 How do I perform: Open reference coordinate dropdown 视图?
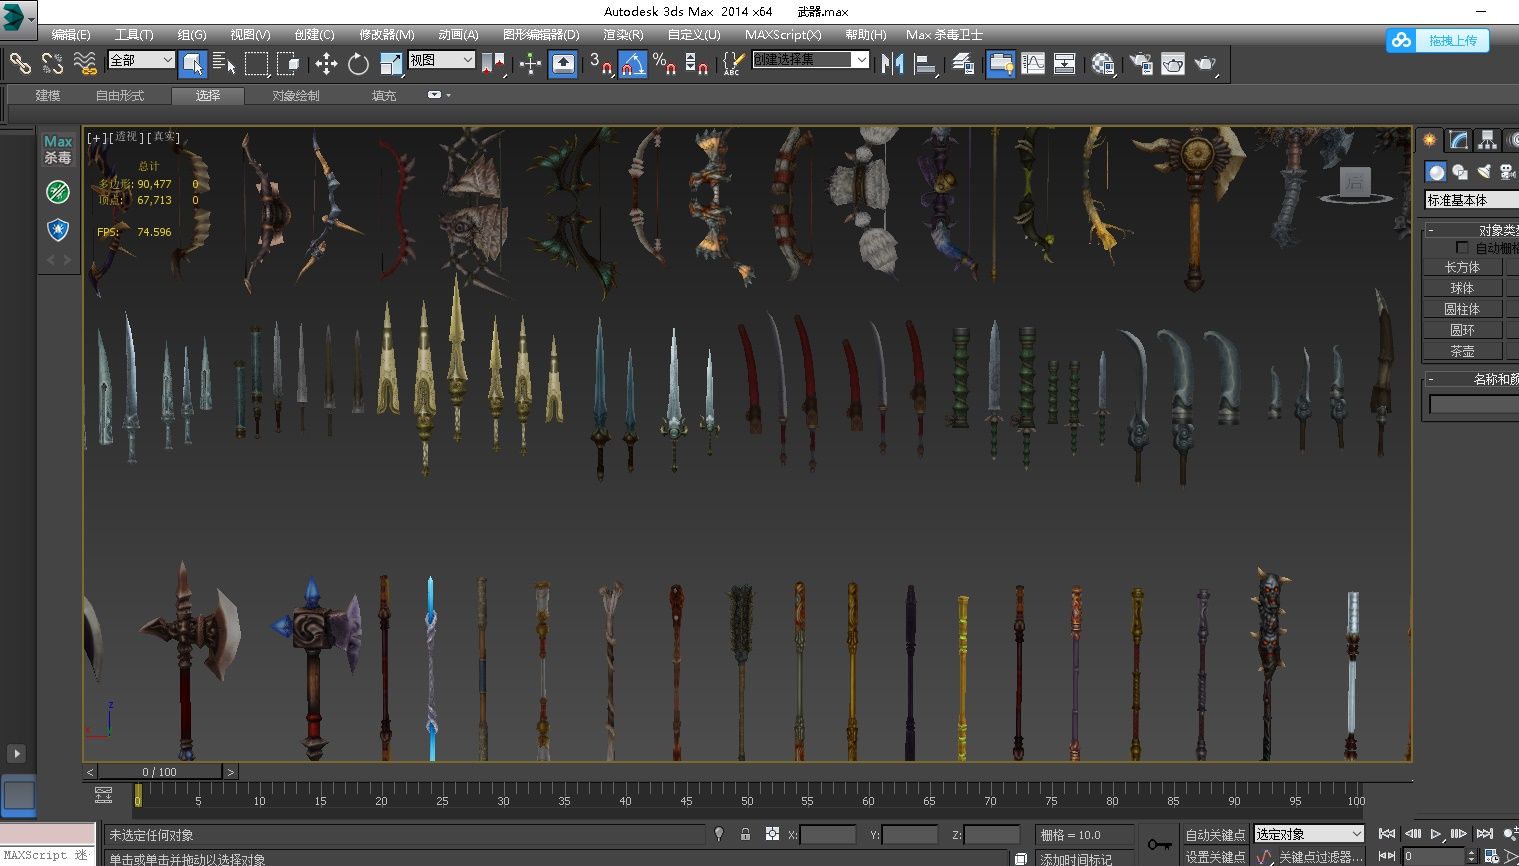[x=441, y=60]
